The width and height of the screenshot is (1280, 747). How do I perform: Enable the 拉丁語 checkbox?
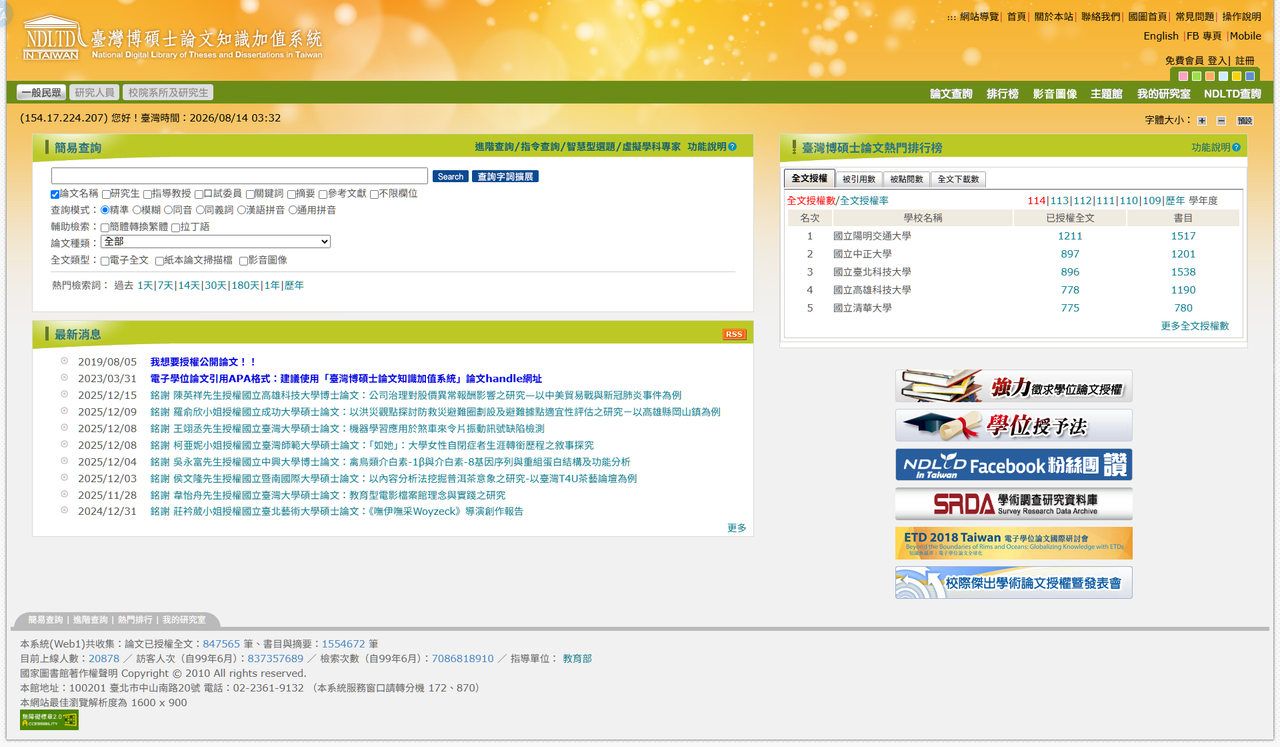[x=176, y=227]
